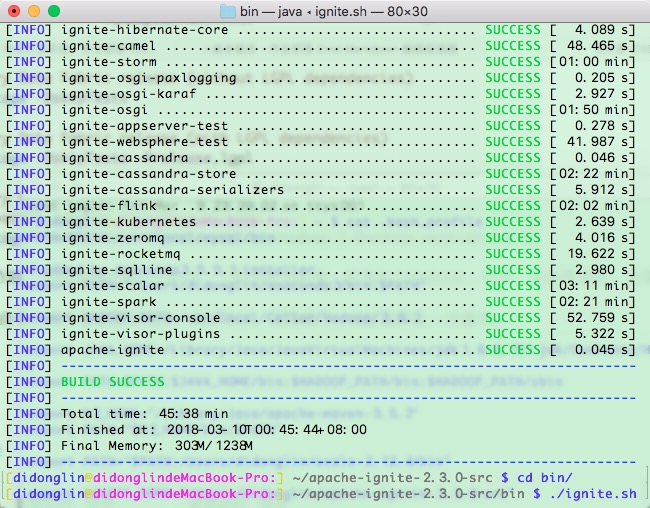Click the yellow minimize window button
Viewport: 650px width, 508px height.
tap(34, 11)
